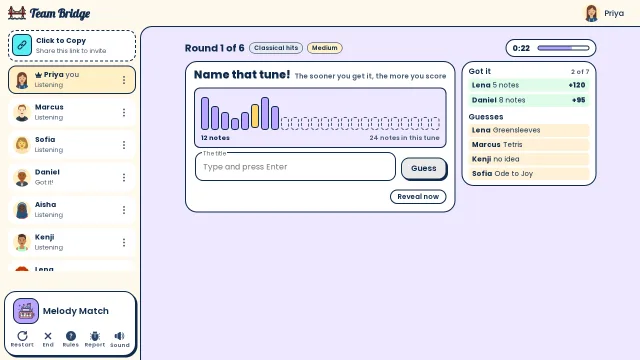End the current game

click(48, 339)
